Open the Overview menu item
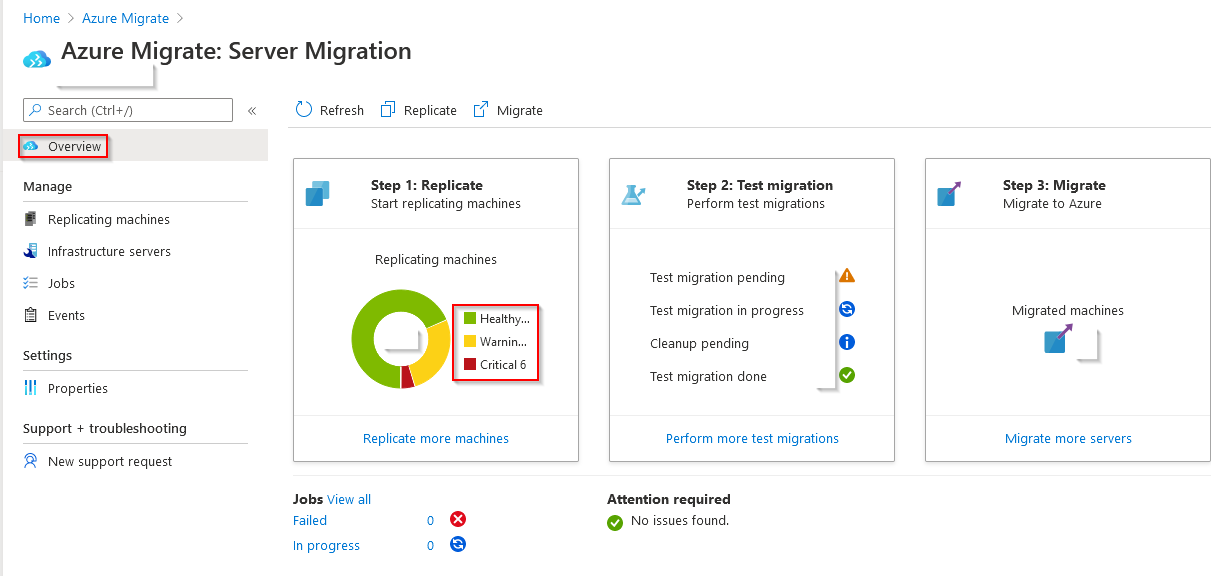The height and width of the screenshot is (576, 1211). [135, 146]
